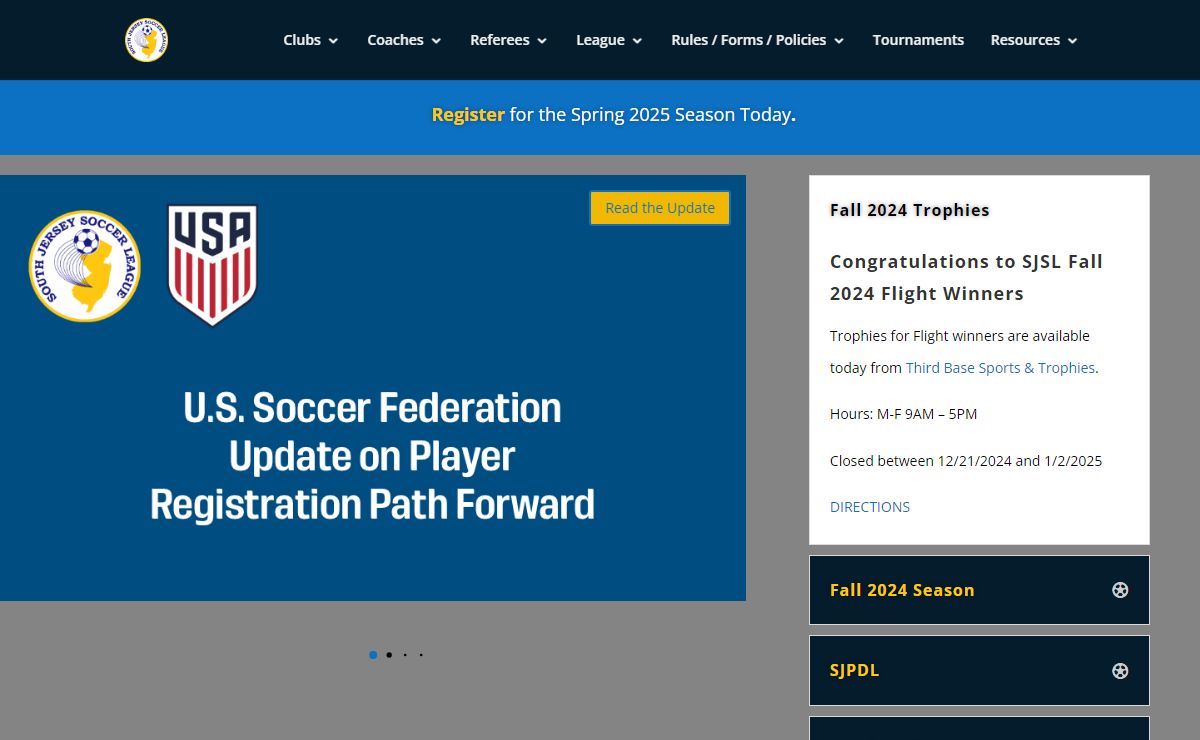Expand the Referees menu
The height and width of the screenshot is (740, 1200).
coord(509,40)
